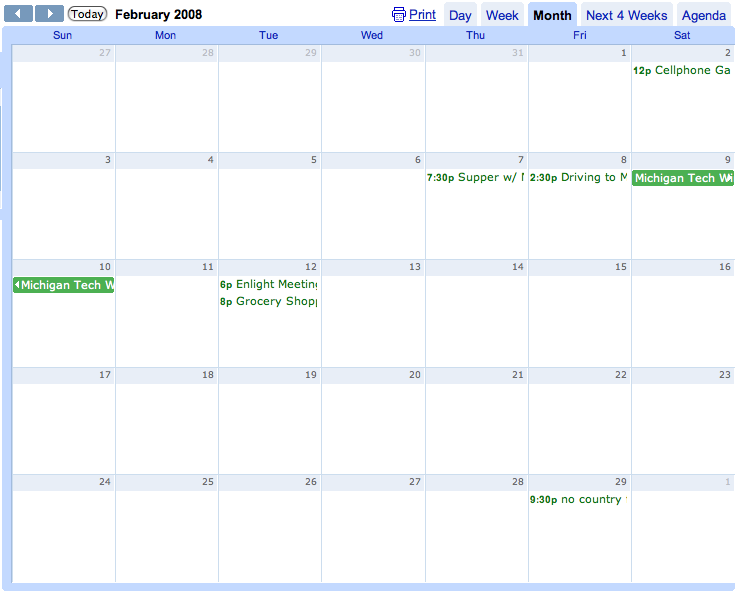
Task: Open the 8p Grocery Shopping event
Action: pyautogui.click(x=269, y=302)
